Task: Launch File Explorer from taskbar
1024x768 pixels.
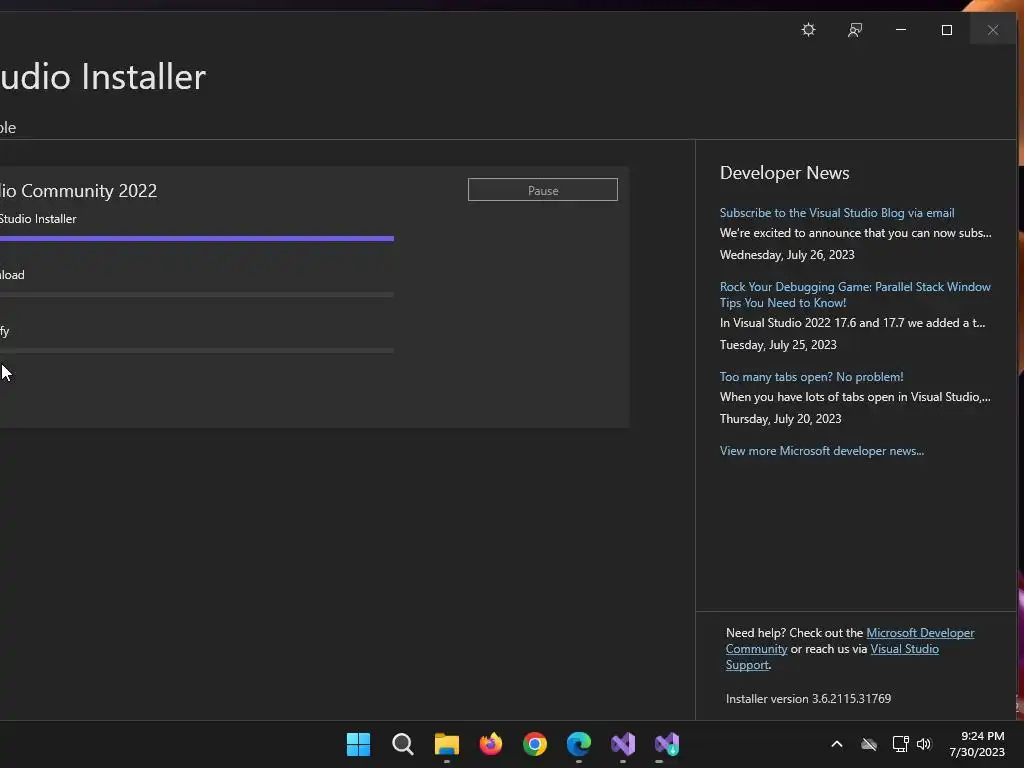Action: click(447, 744)
